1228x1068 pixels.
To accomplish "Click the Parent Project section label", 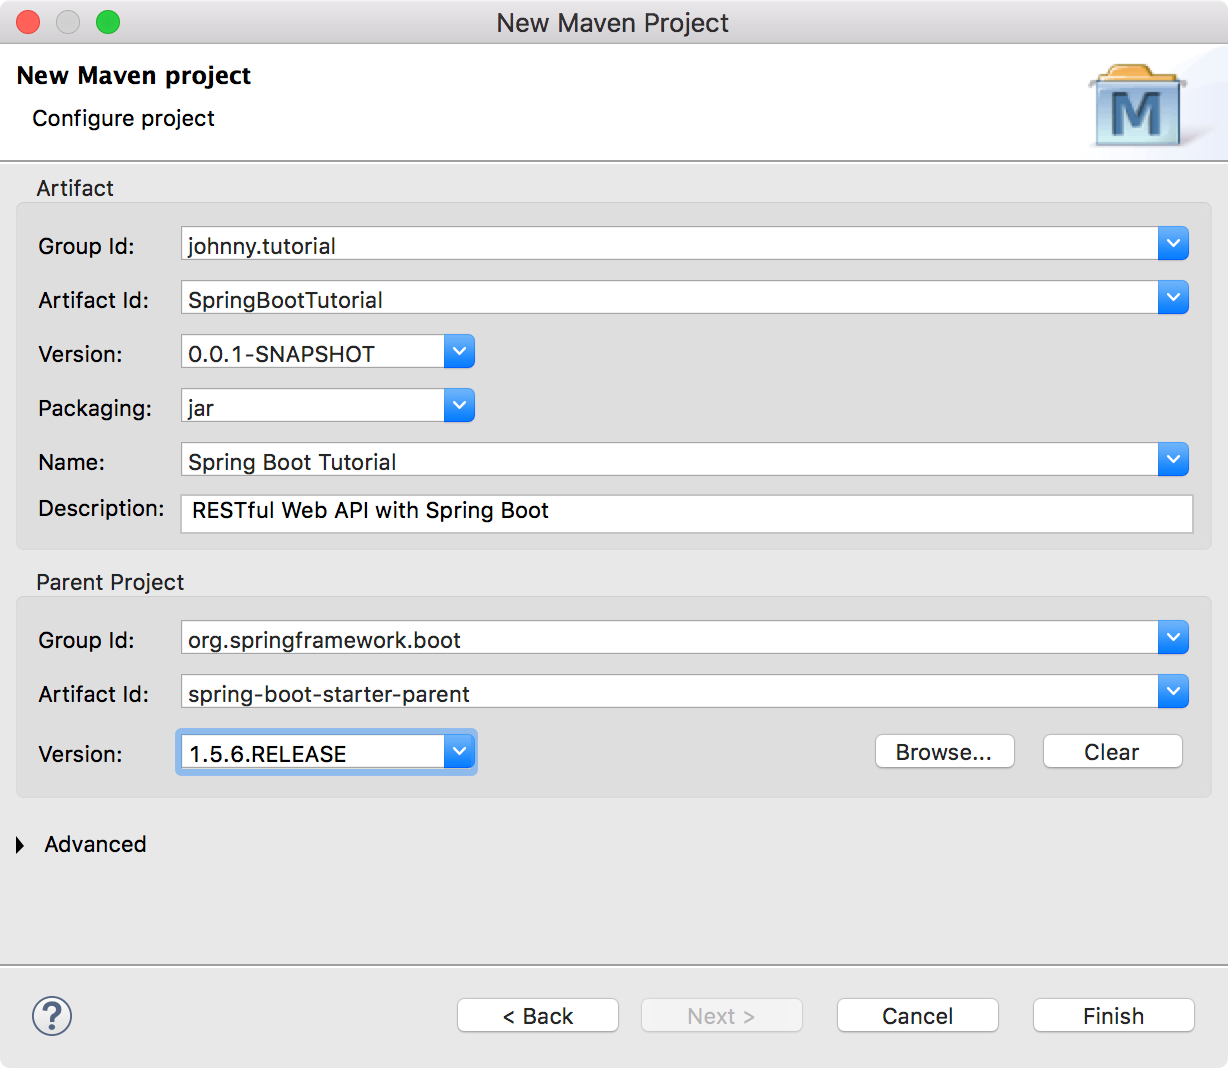I will click(x=110, y=582).
